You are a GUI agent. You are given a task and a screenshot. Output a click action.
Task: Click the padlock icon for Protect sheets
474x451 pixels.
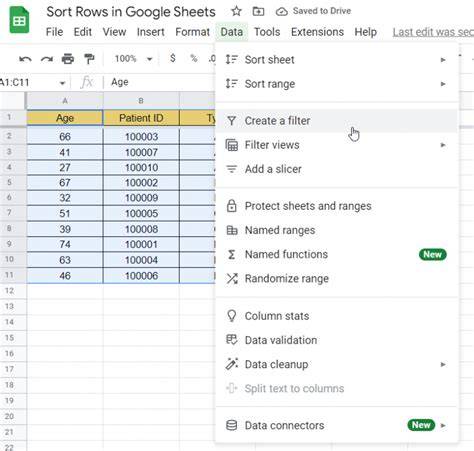tap(232, 206)
